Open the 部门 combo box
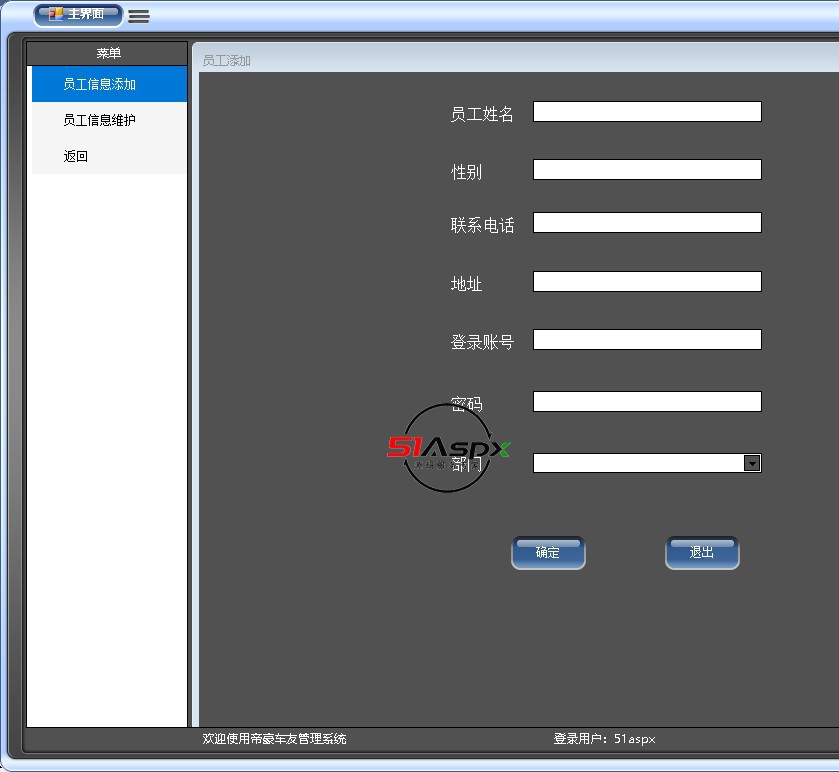The image size is (839, 772). (x=647, y=463)
